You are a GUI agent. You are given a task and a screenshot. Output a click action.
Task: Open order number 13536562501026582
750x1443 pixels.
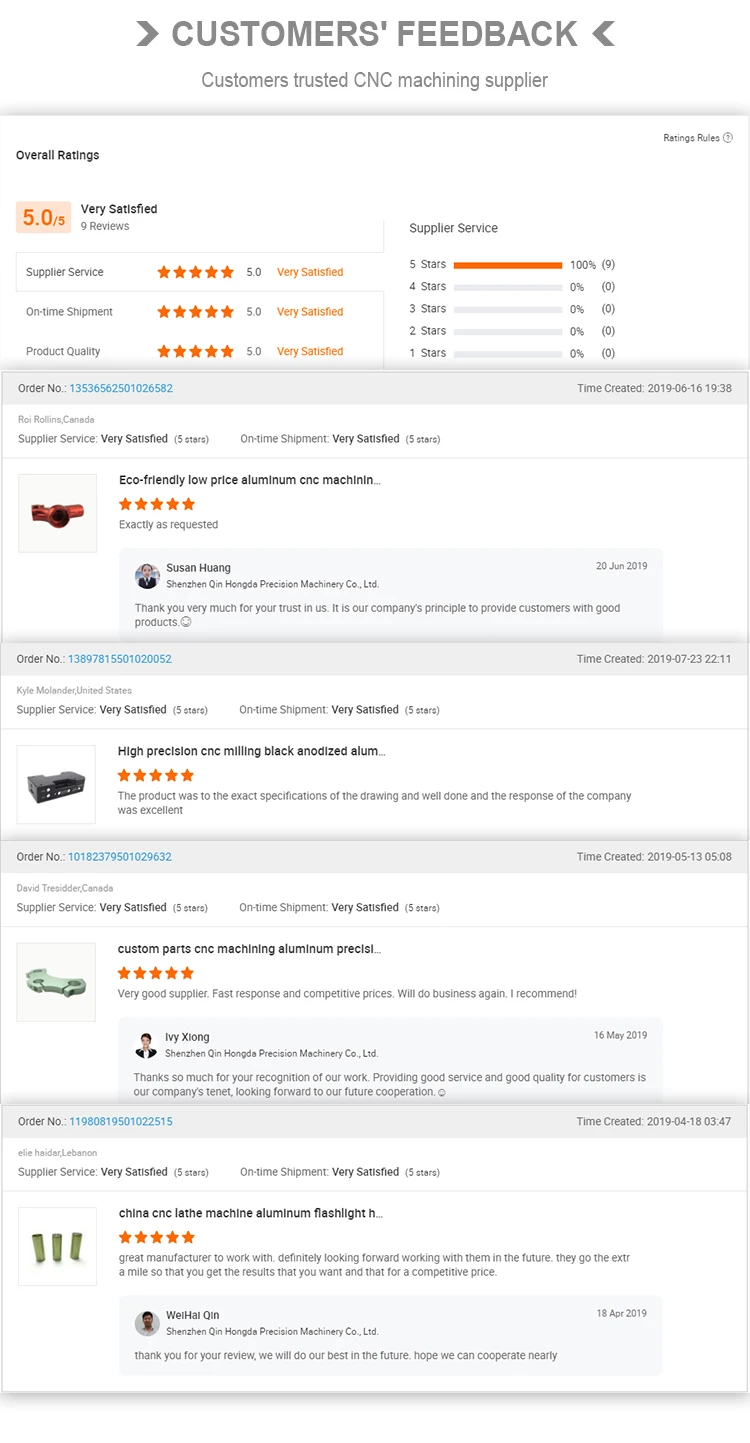[121, 389]
